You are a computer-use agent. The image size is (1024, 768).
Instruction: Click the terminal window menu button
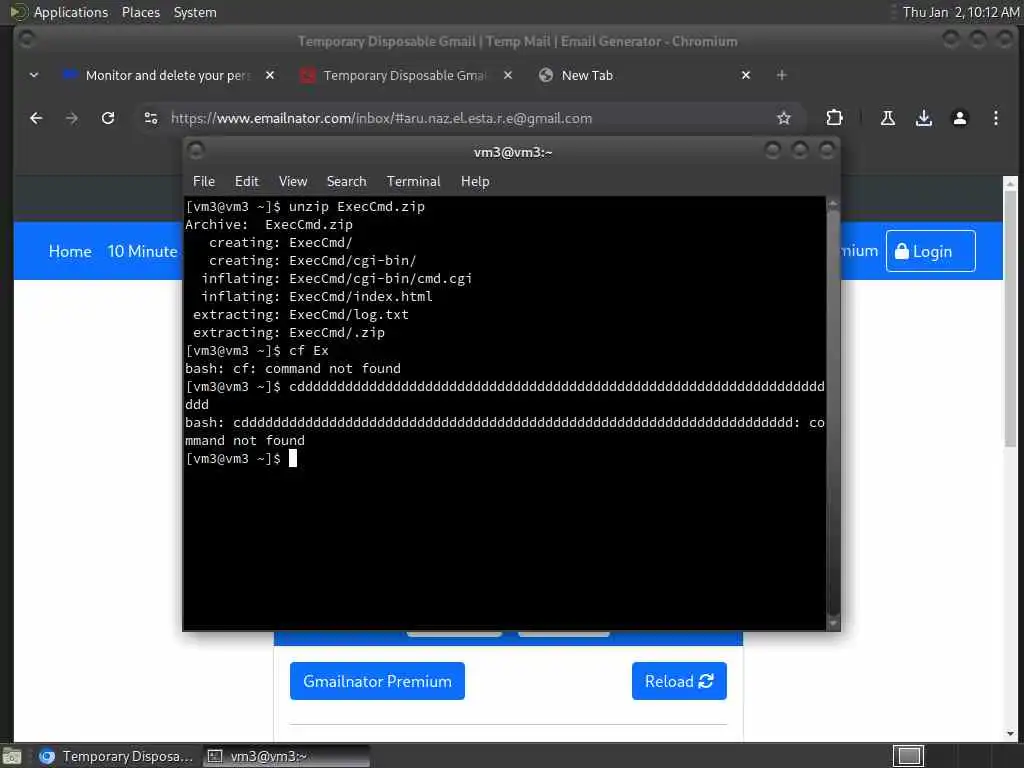point(196,152)
